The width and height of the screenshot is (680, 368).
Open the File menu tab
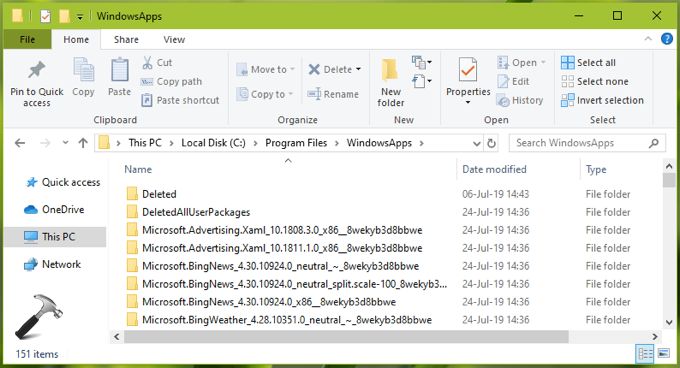click(27, 39)
